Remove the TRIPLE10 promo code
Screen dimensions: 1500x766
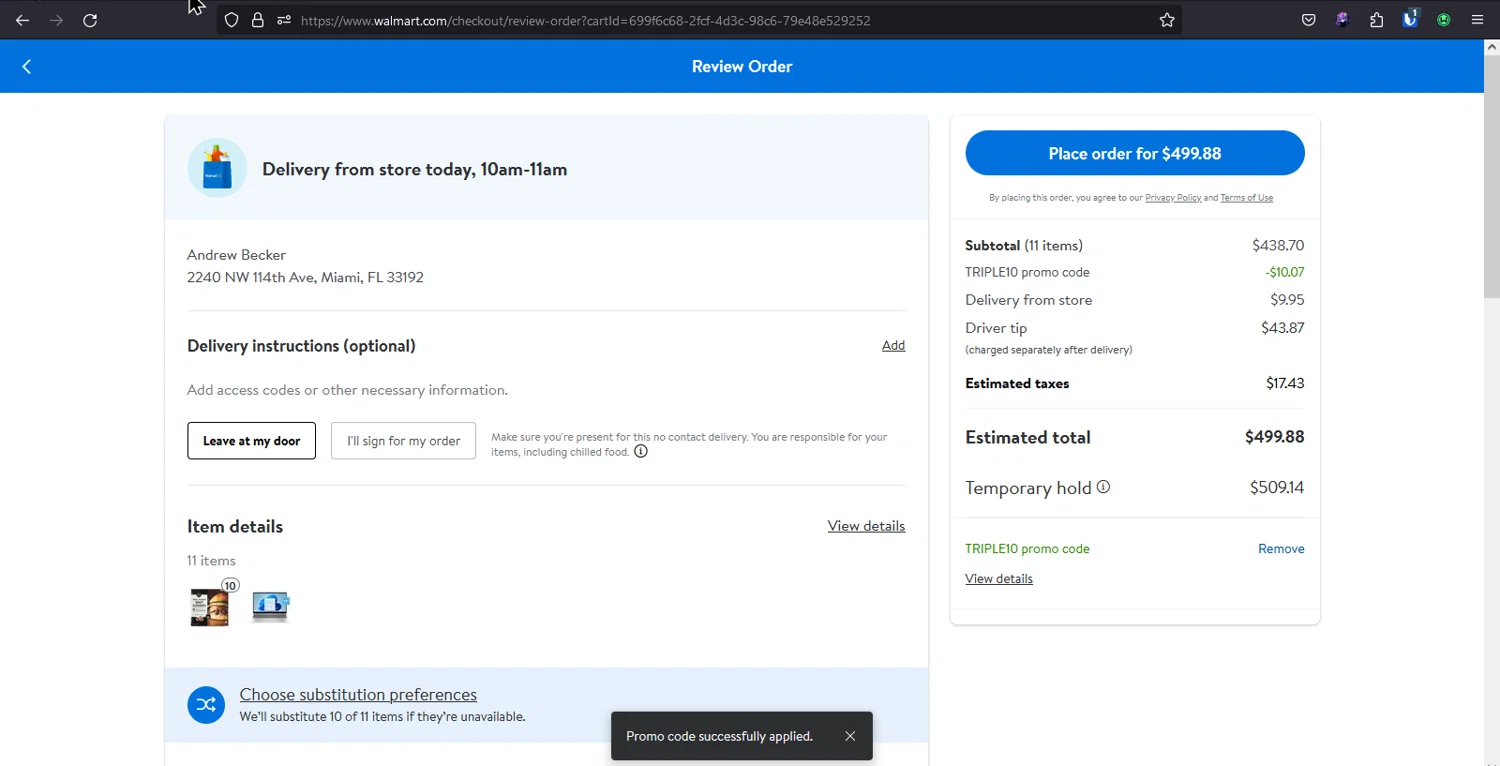click(1281, 549)
